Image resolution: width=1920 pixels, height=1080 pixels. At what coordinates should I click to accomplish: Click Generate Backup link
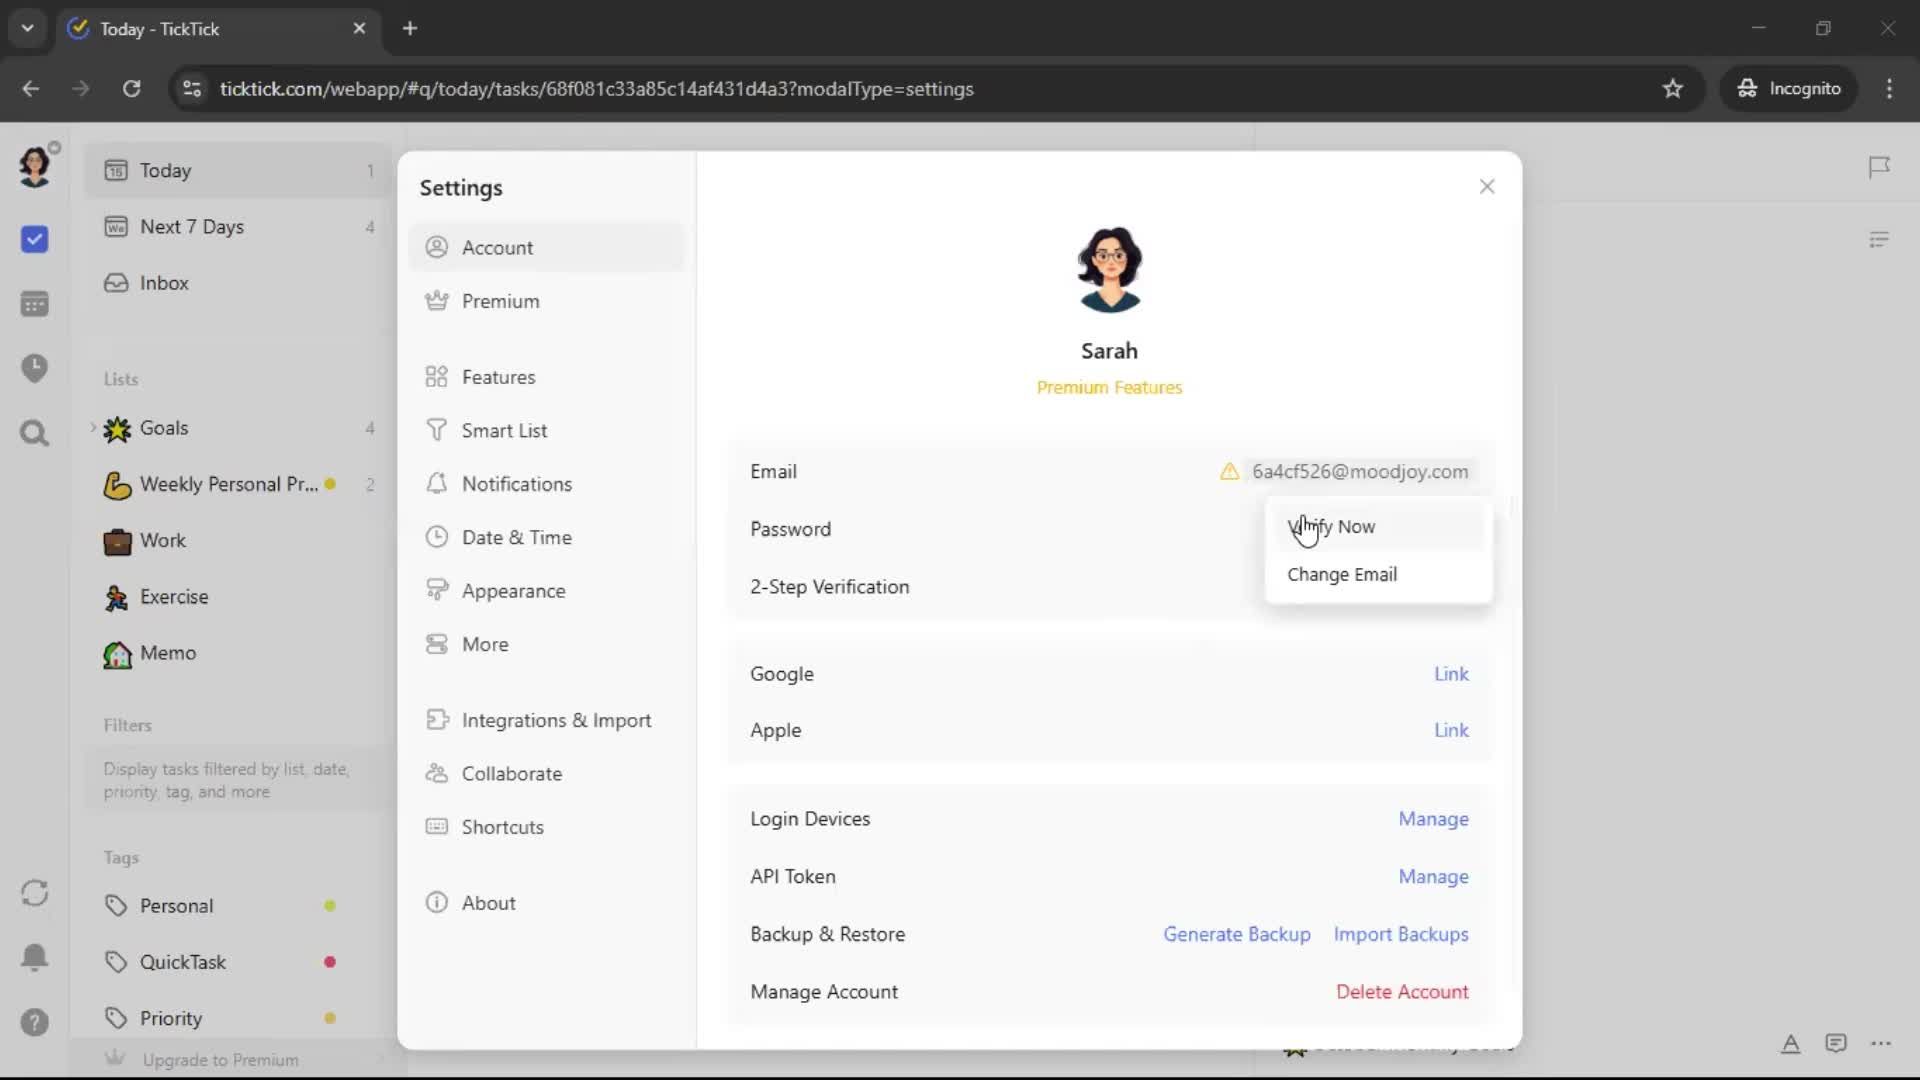tap(1236, 934)
